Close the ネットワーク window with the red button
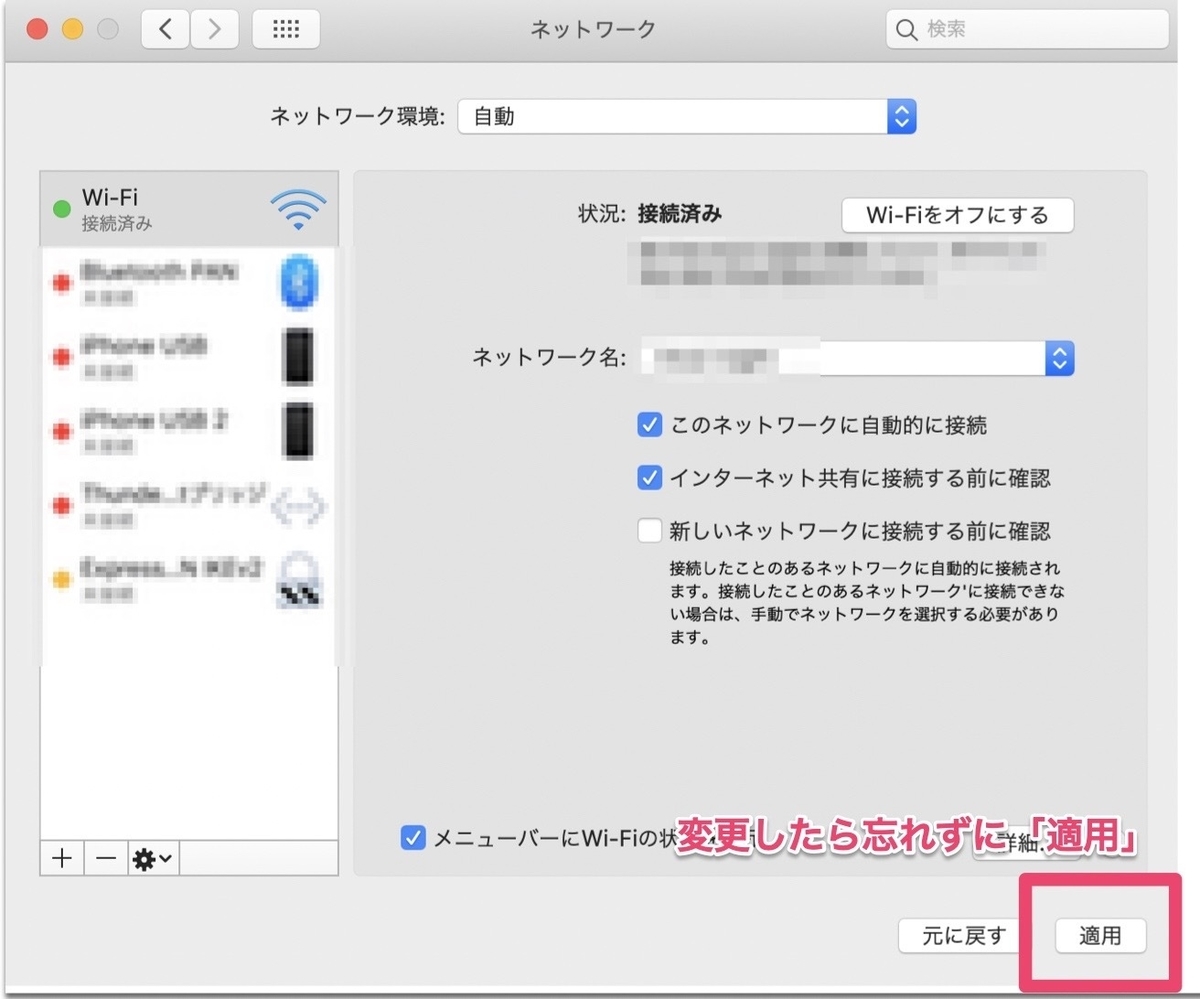Screen dimensions: 1200x999 [37, 29]
